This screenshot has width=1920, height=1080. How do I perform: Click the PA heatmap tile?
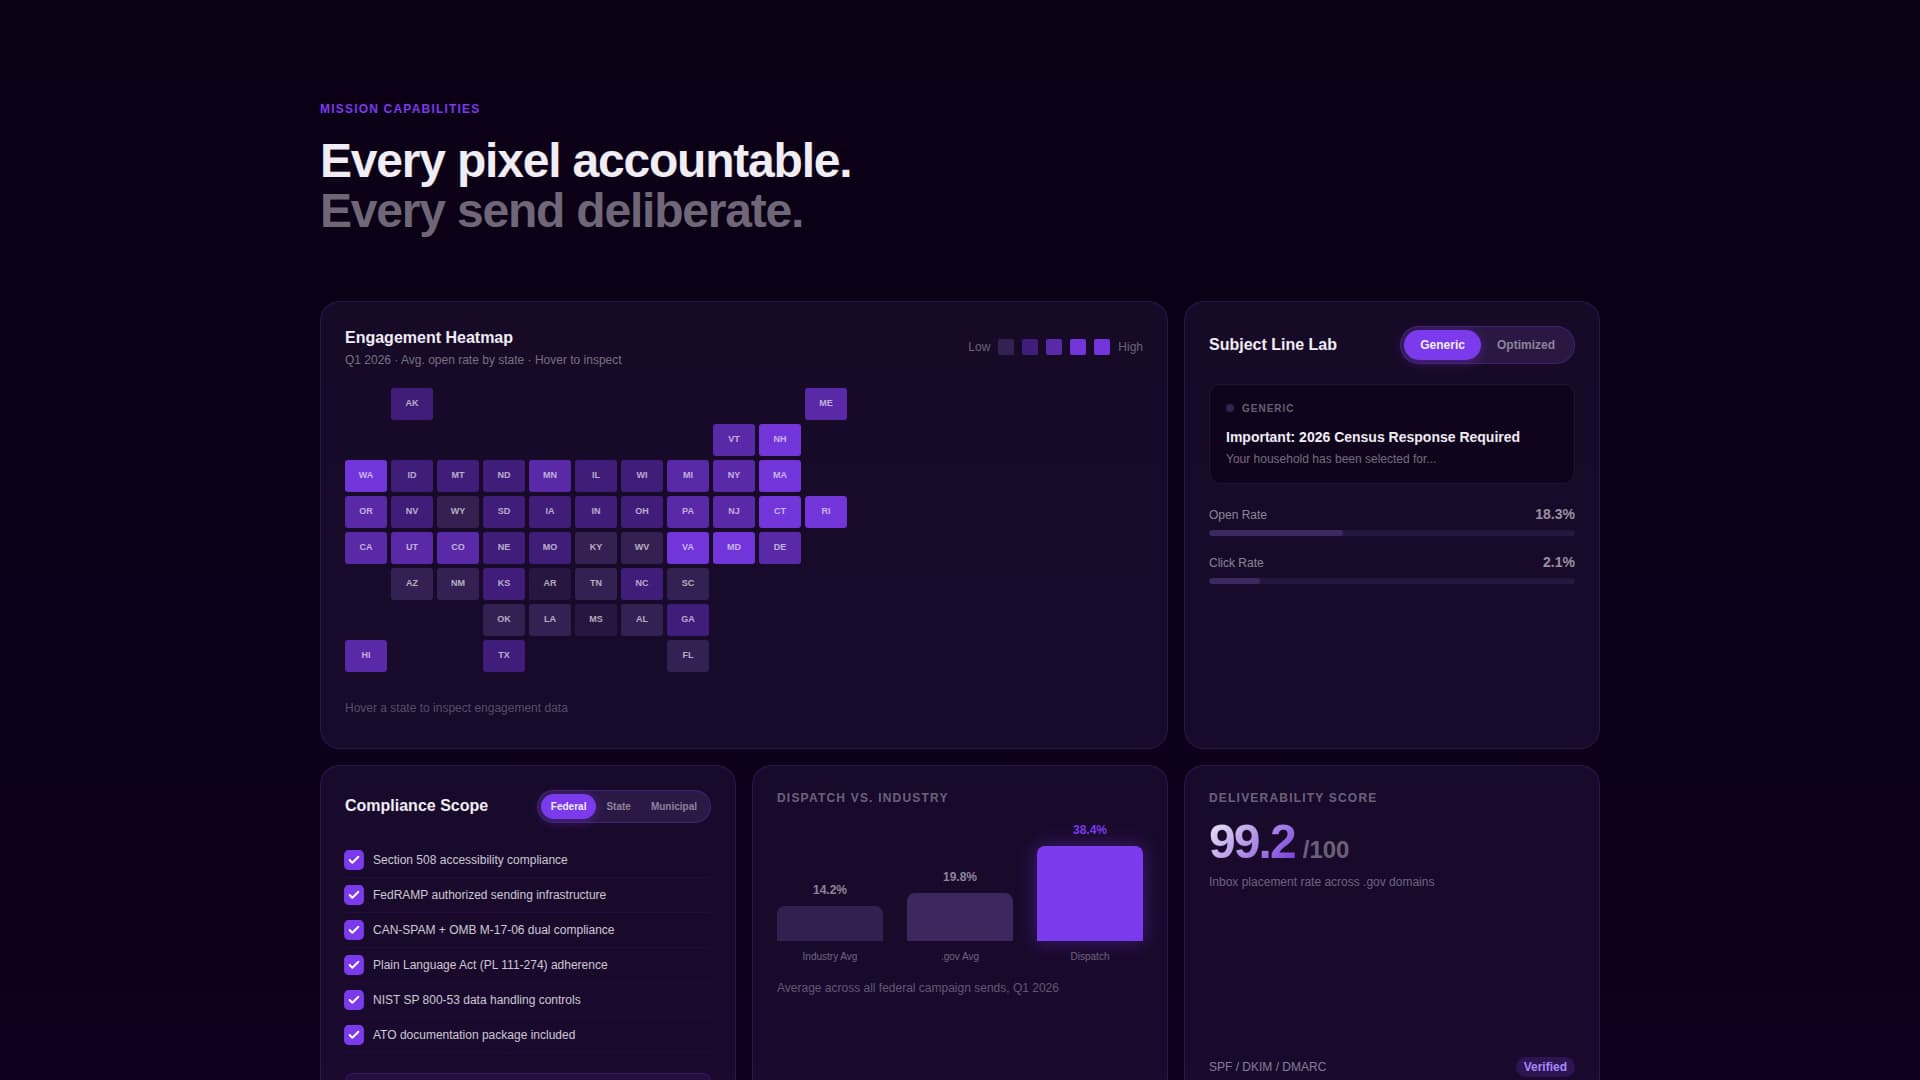click(x=688, y=512)
